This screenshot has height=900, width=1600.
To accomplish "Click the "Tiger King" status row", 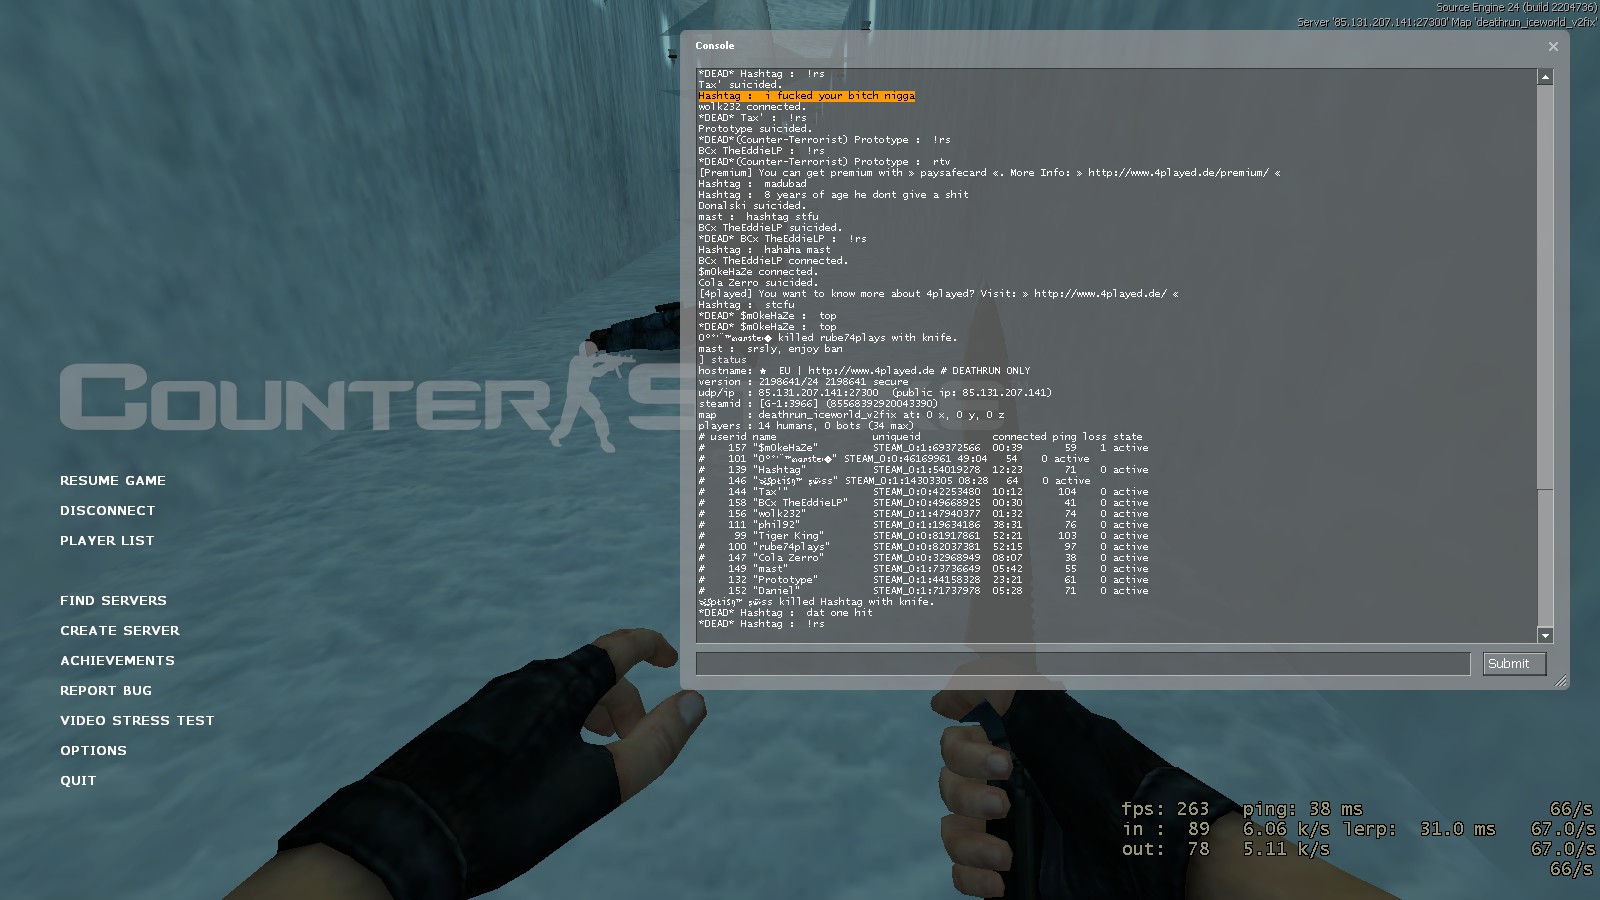I will [x=923, y=536].
